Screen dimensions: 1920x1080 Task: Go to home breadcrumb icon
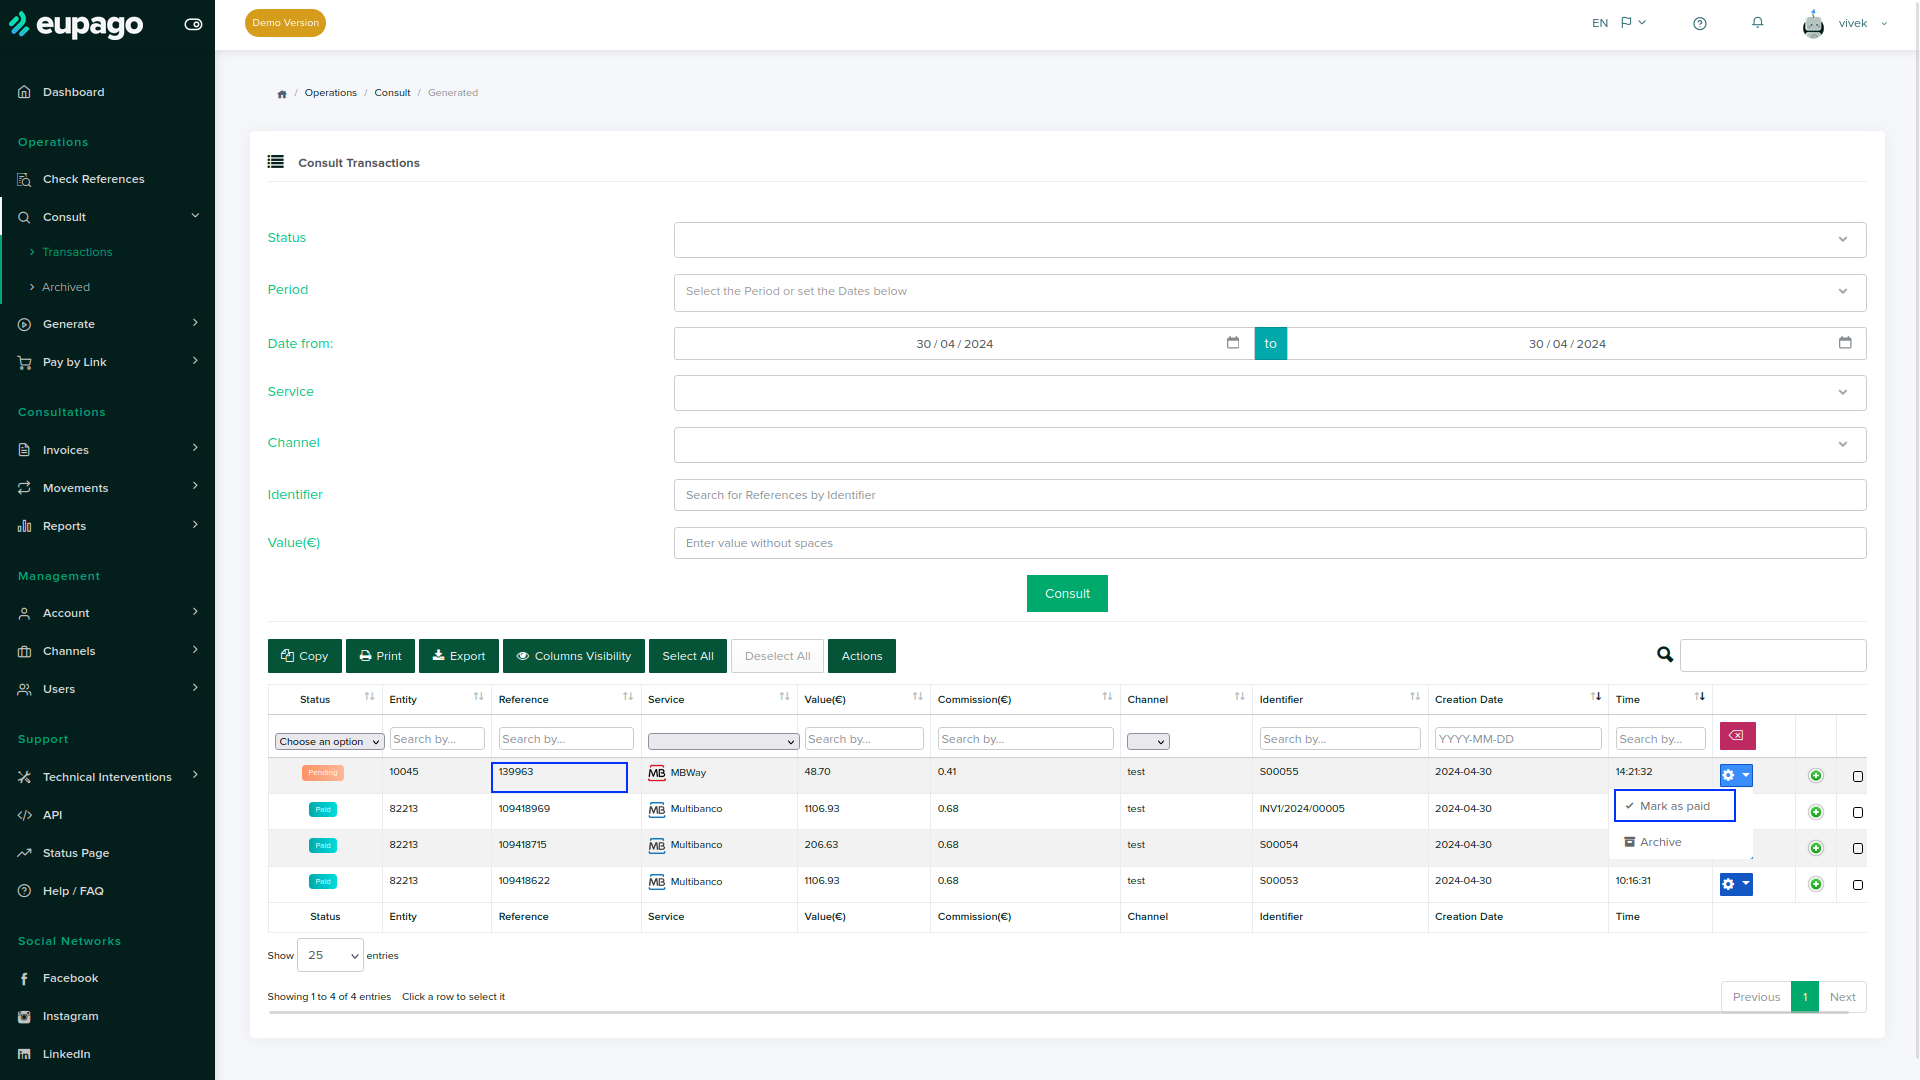point(282,94)
